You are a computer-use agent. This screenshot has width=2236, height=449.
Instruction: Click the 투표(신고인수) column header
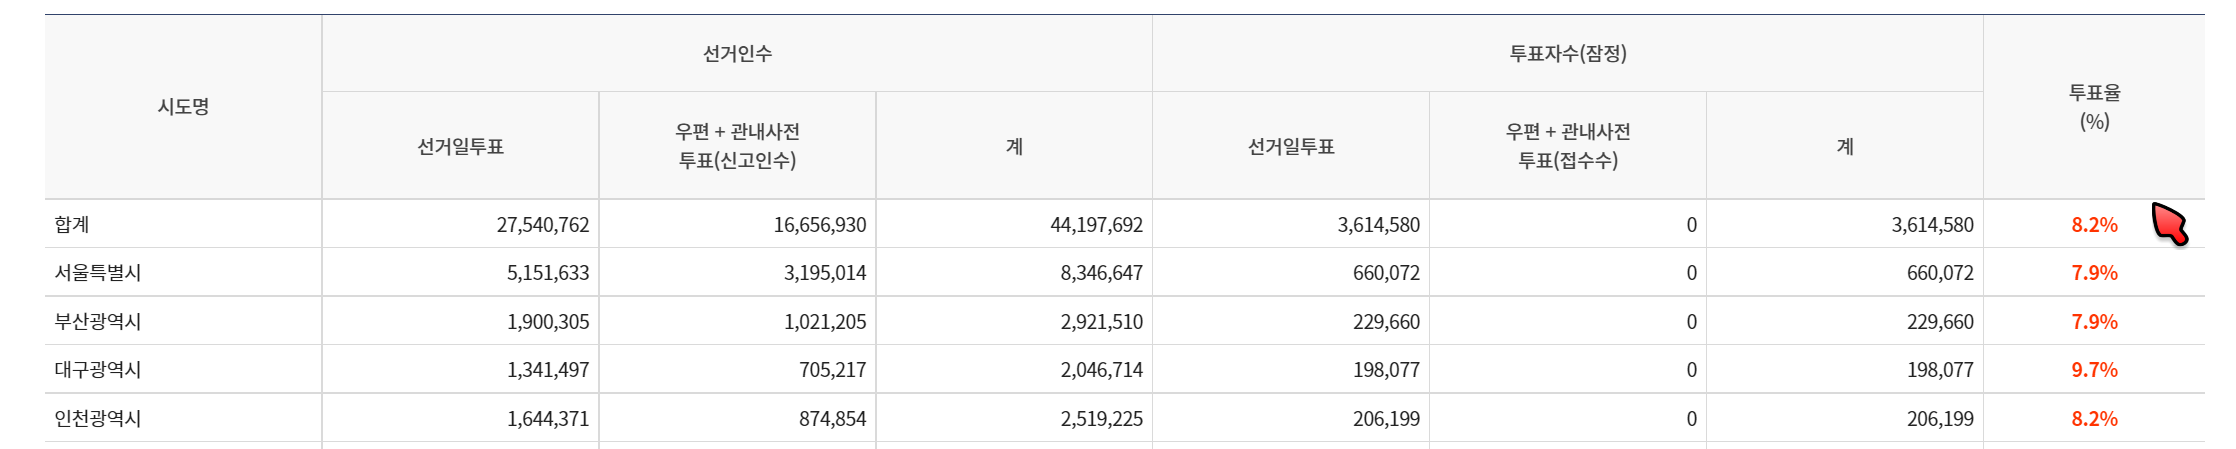737,146
